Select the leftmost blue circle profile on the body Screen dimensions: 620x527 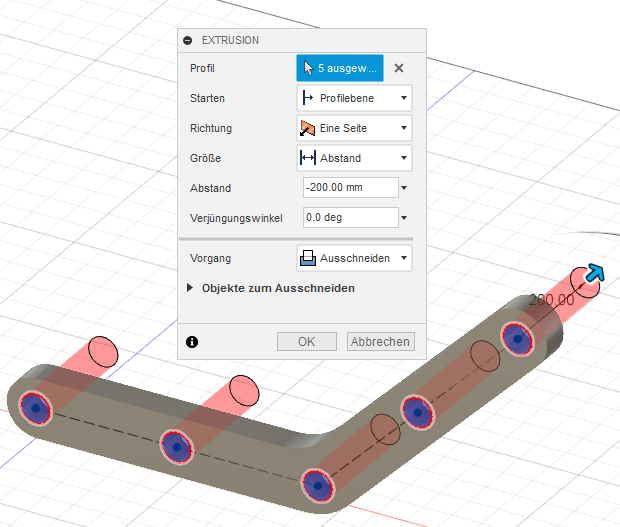coord(36,408)
